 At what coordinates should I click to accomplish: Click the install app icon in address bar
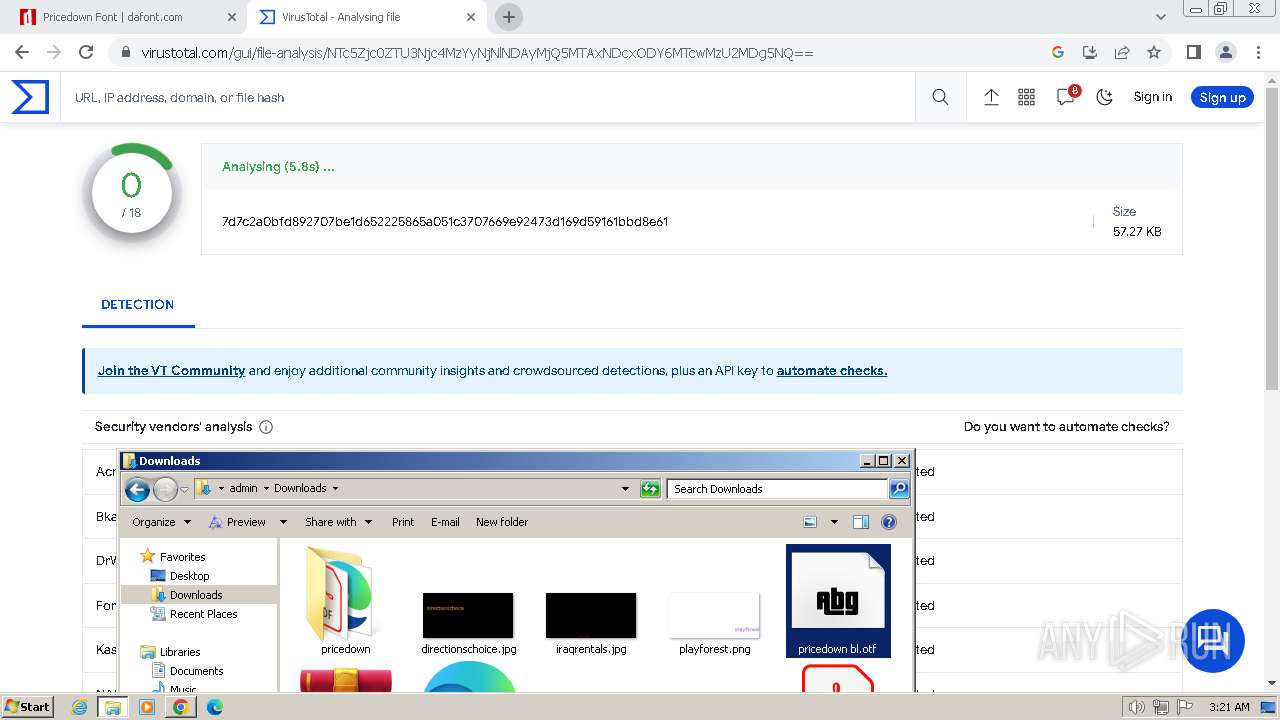1090,52
